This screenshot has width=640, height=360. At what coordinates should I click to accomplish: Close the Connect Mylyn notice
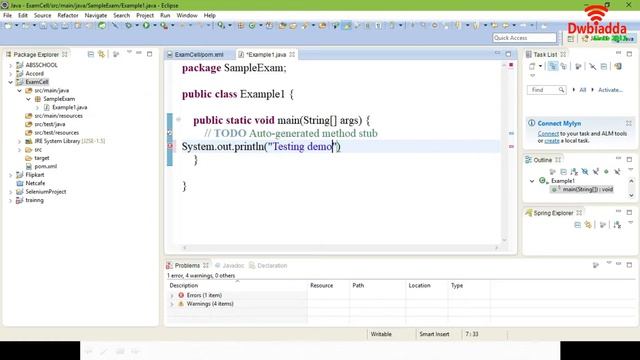629,123
